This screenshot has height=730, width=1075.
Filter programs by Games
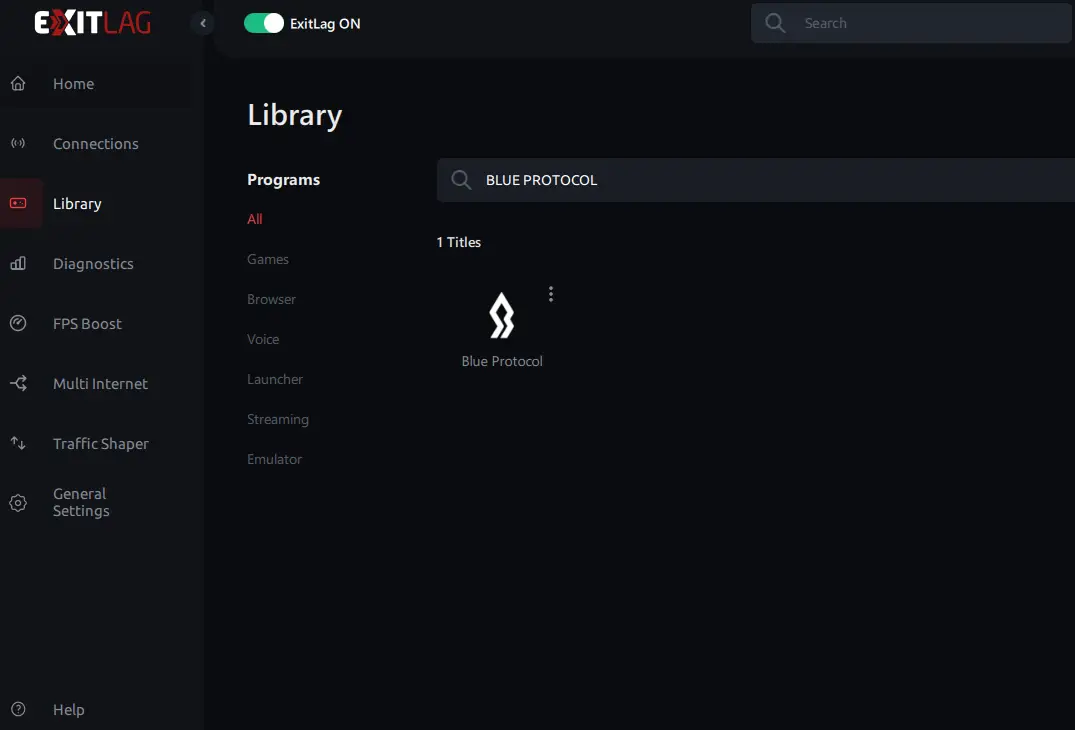point(267,259)
